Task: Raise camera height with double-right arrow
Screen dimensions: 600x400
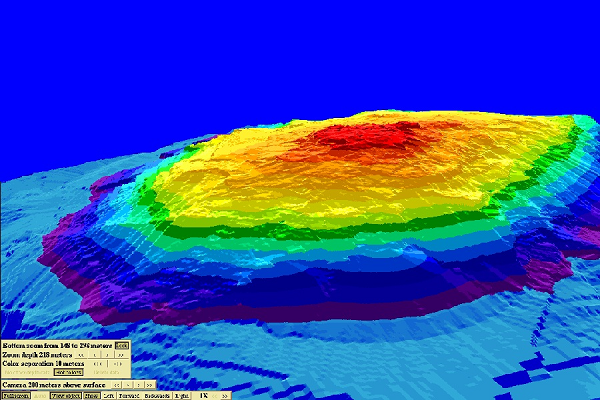Action: pyautogui.click(x=150, y=385)
